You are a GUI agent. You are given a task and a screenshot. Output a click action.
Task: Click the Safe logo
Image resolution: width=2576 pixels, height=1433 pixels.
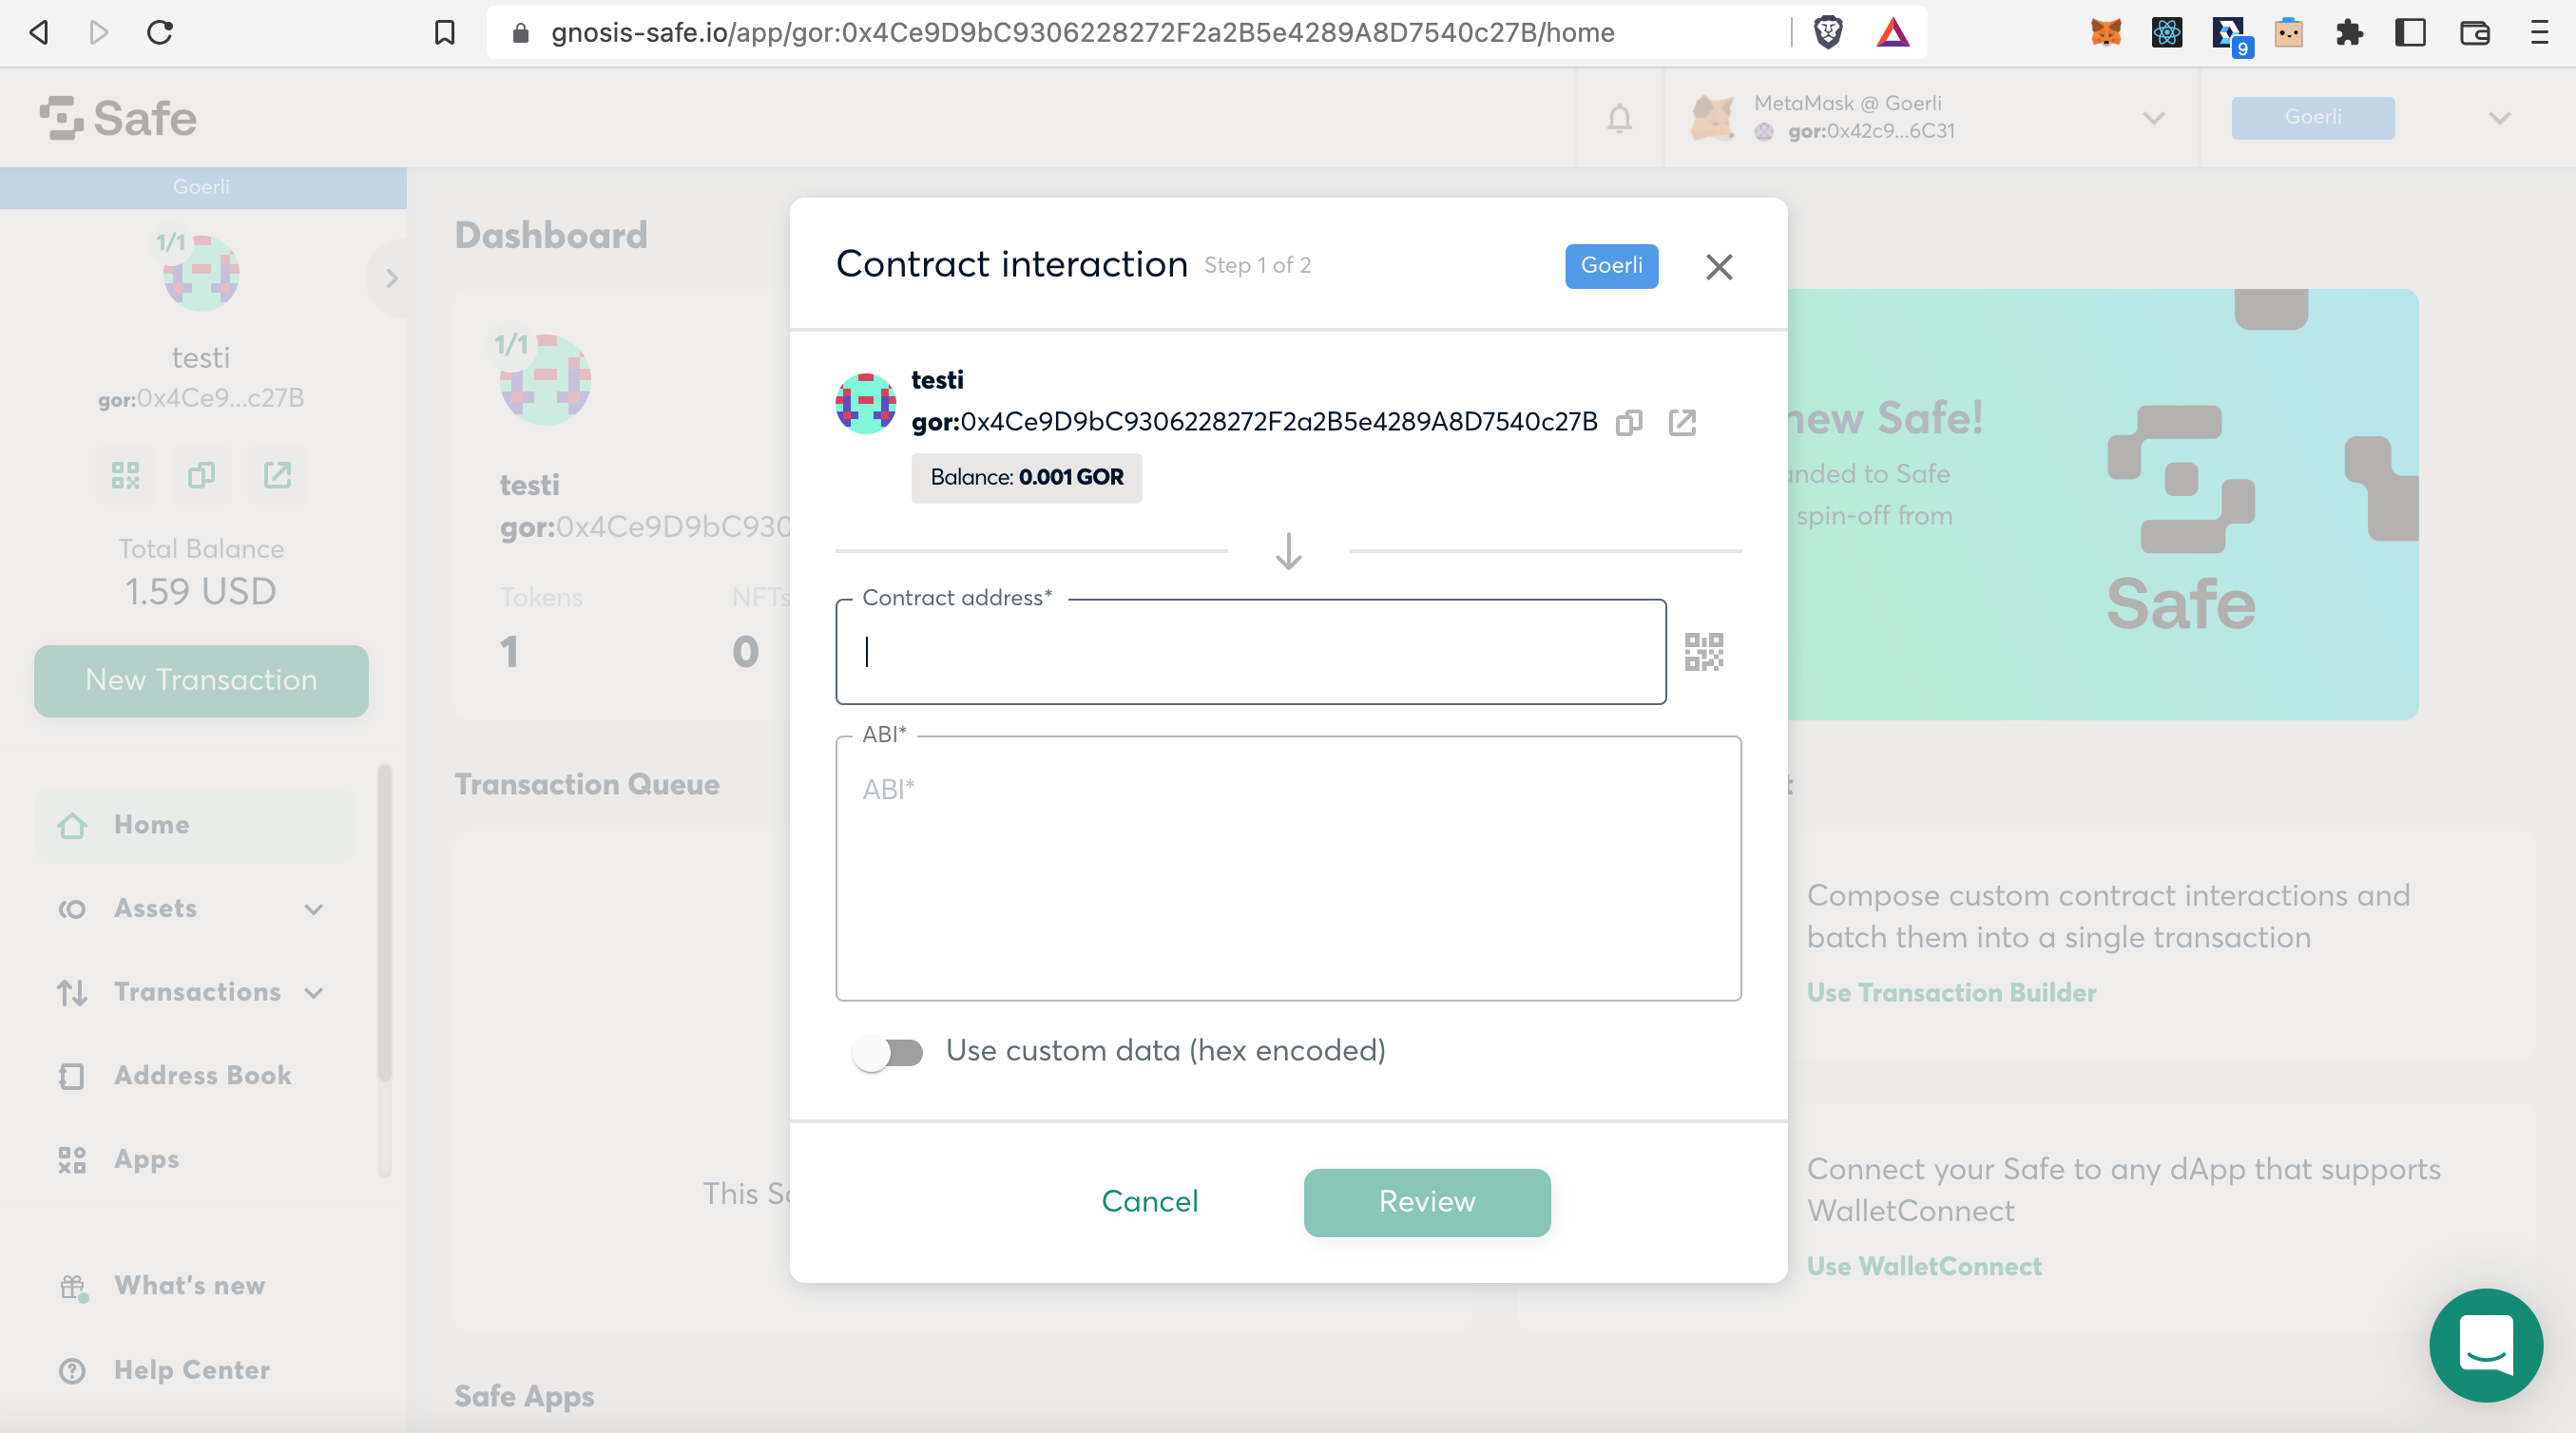[x=118, y=118]
